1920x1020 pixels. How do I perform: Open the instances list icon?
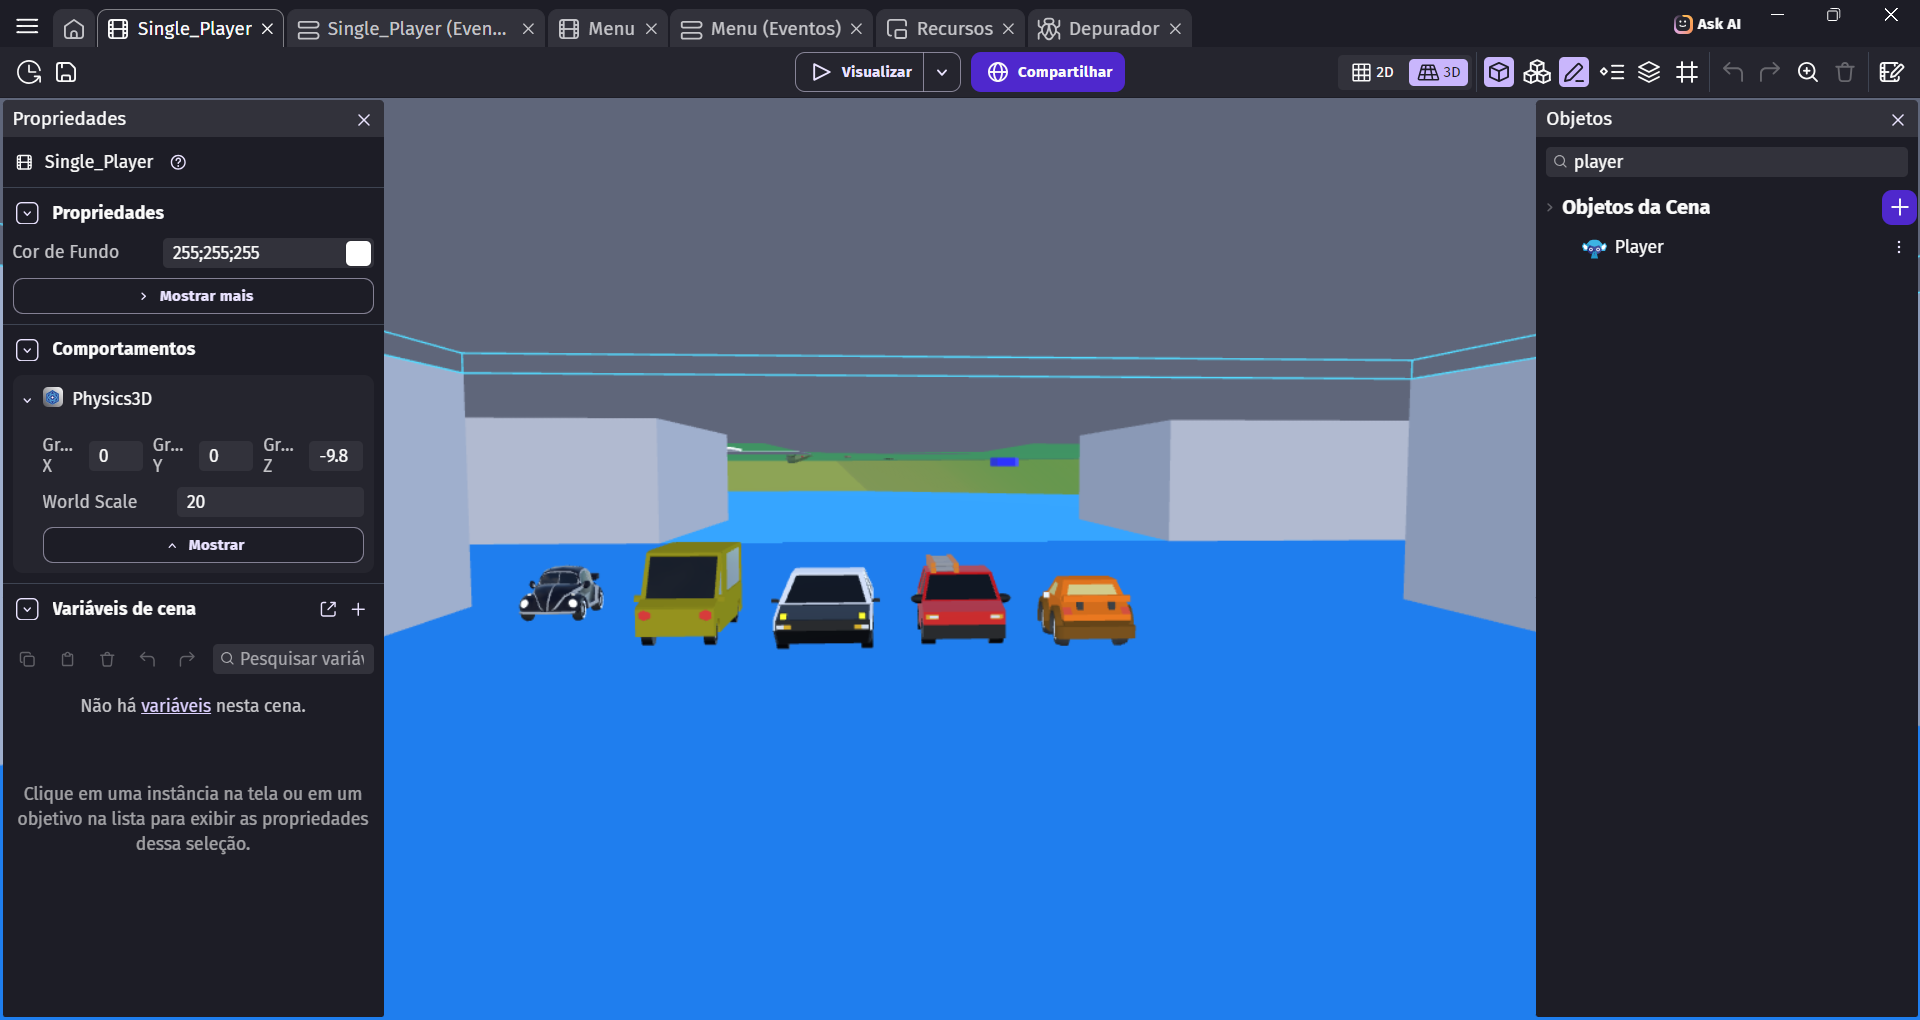1611,72
